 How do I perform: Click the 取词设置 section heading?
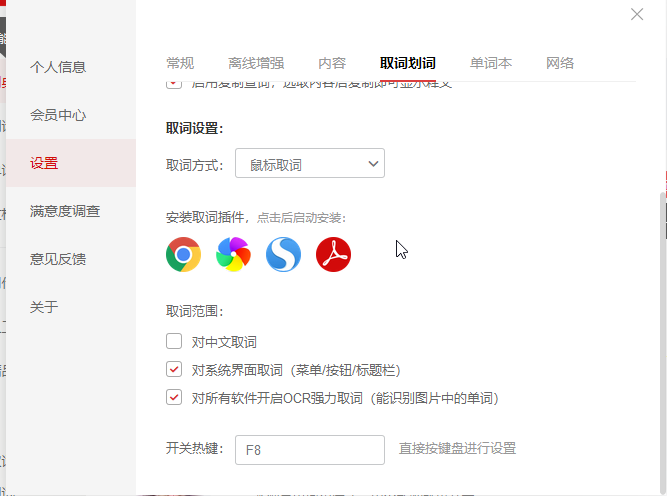tap(194, 128)
